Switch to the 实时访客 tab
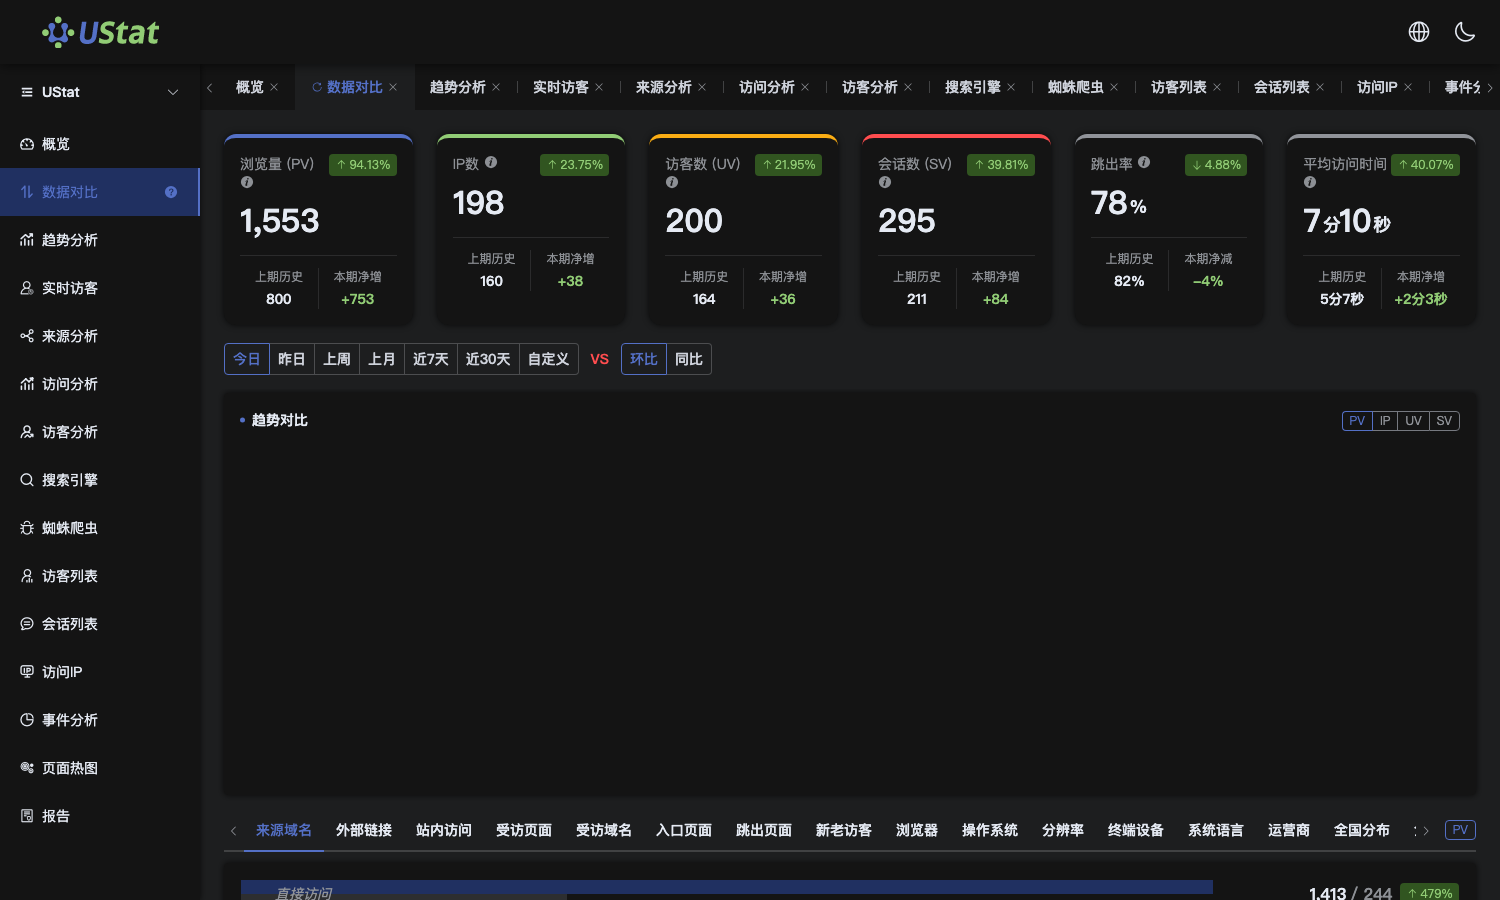Viewport: 1500px width, 900px height. [560, 87]
